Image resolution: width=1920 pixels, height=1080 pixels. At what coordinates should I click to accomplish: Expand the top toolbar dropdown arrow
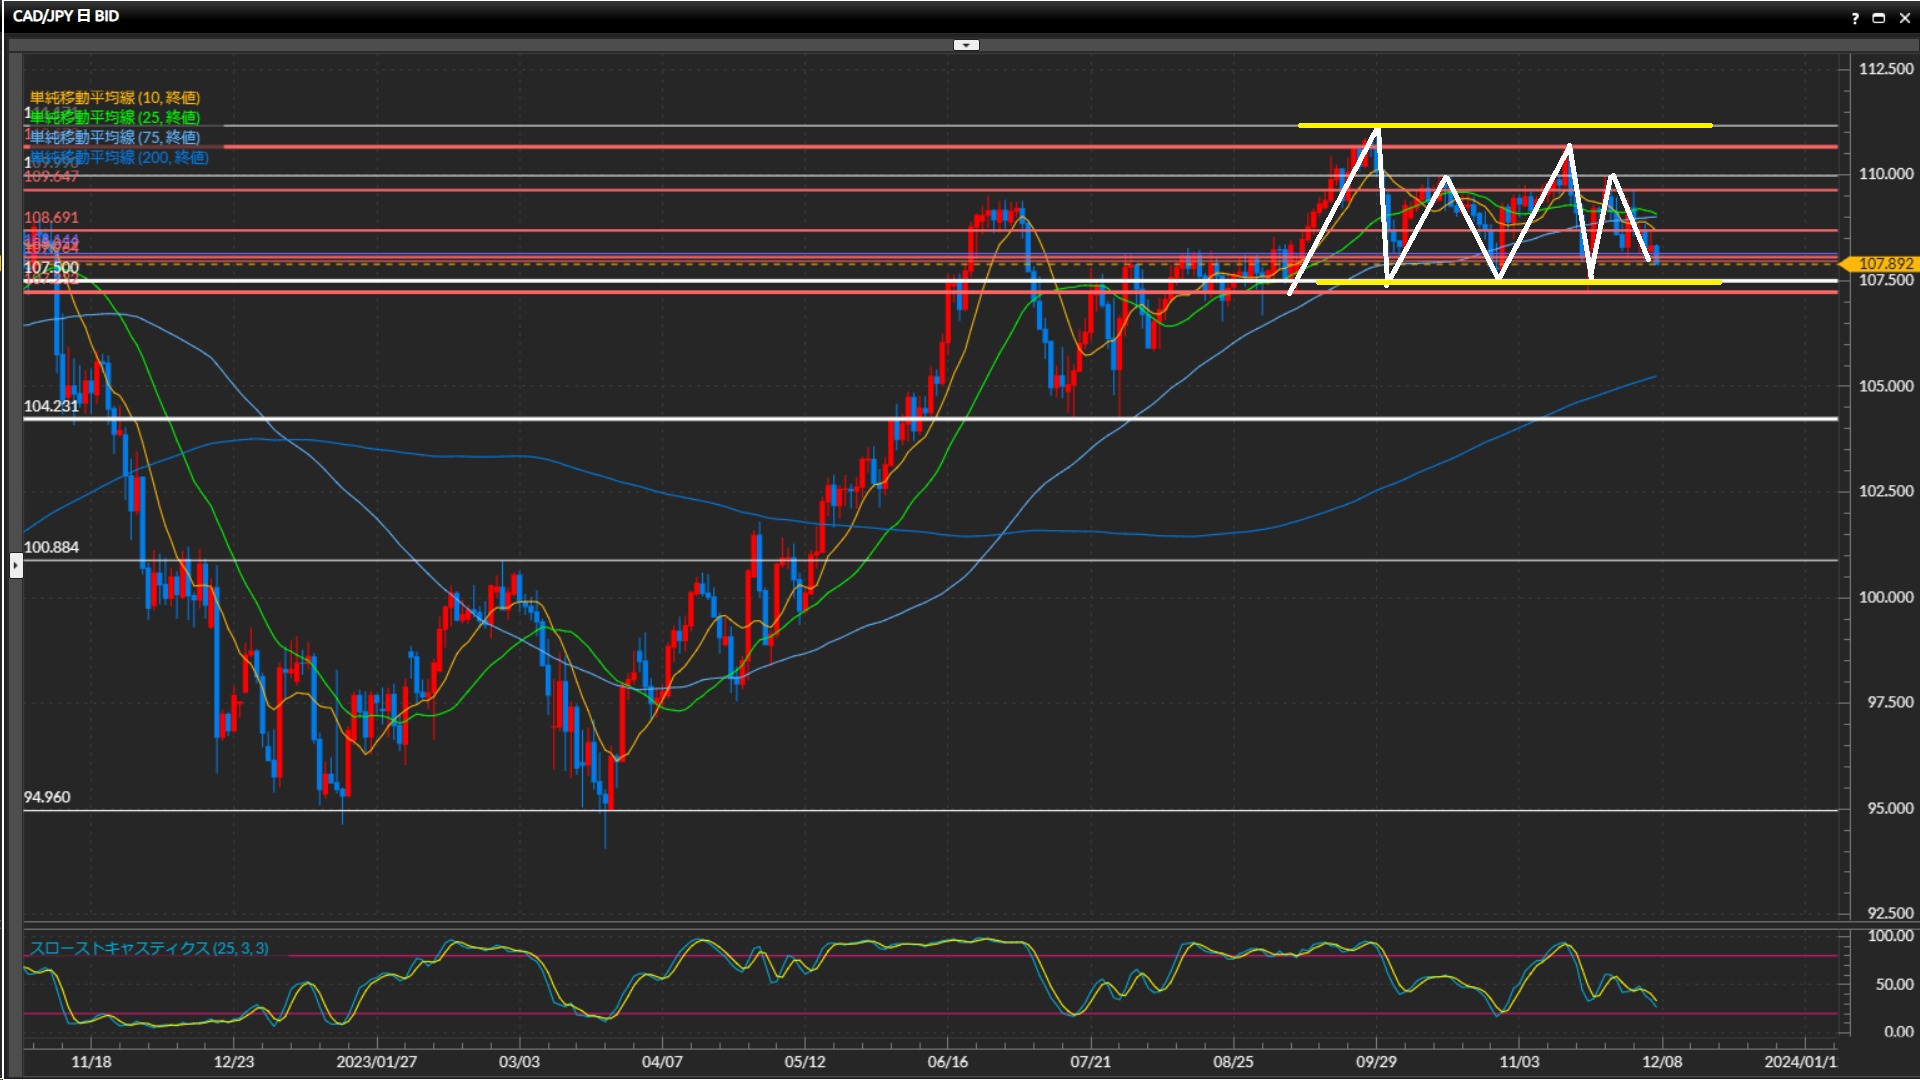(x=966, y=45)
